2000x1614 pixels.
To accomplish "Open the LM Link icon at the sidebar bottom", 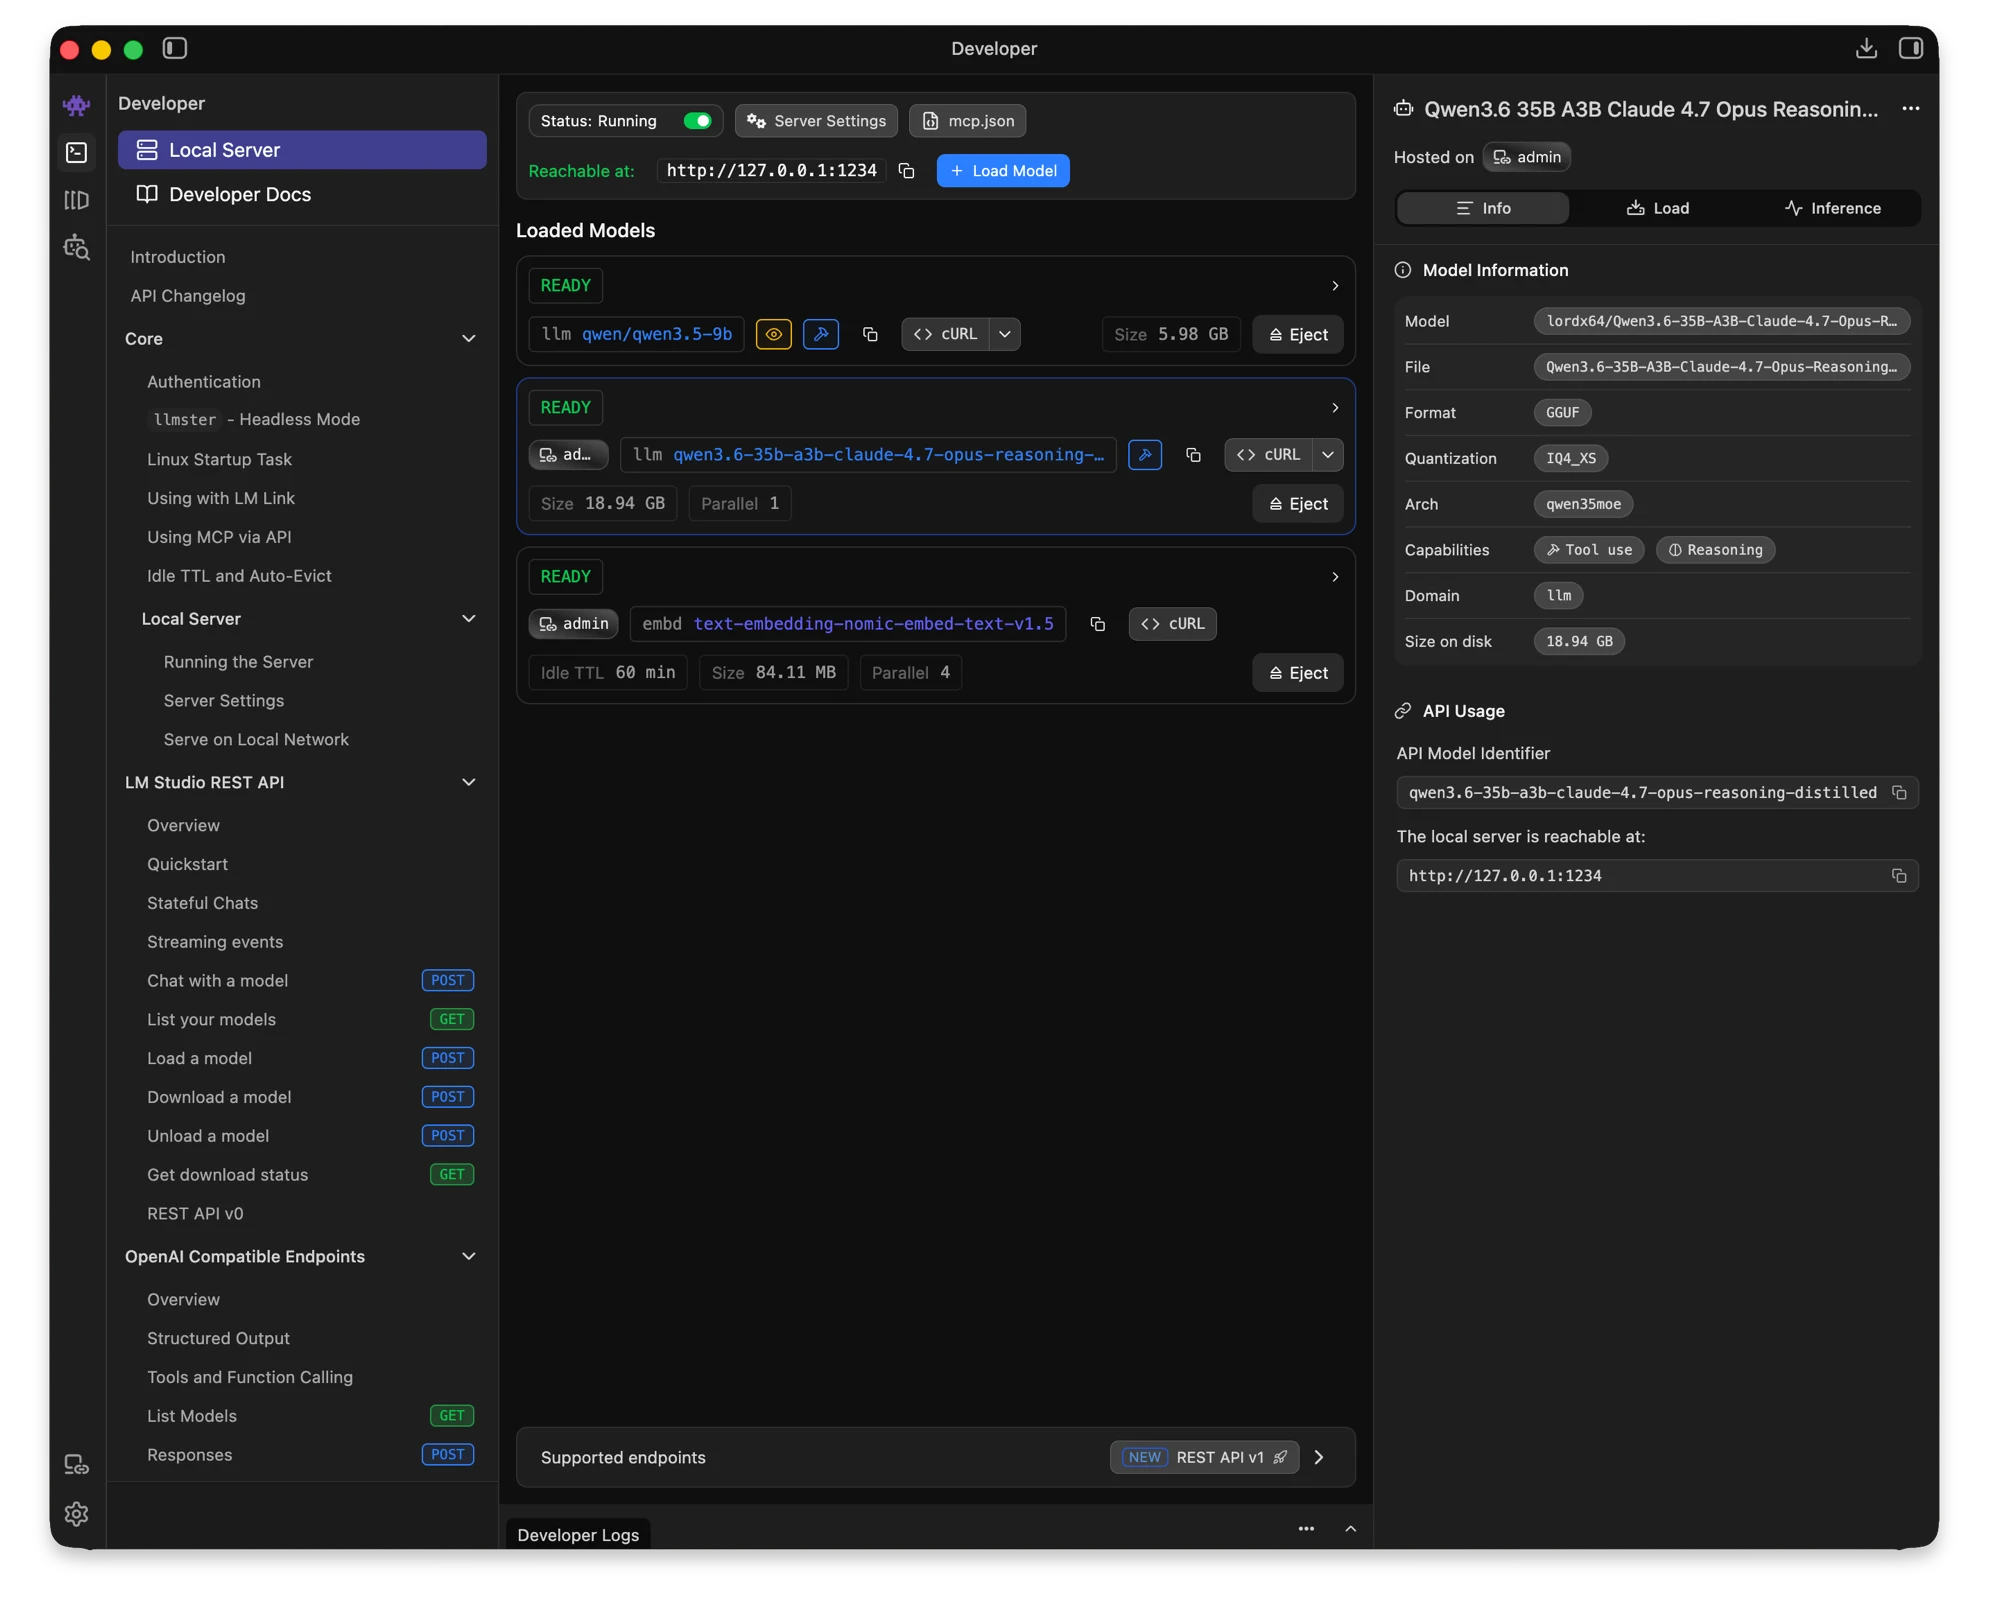I will (x=76, y=1465).
